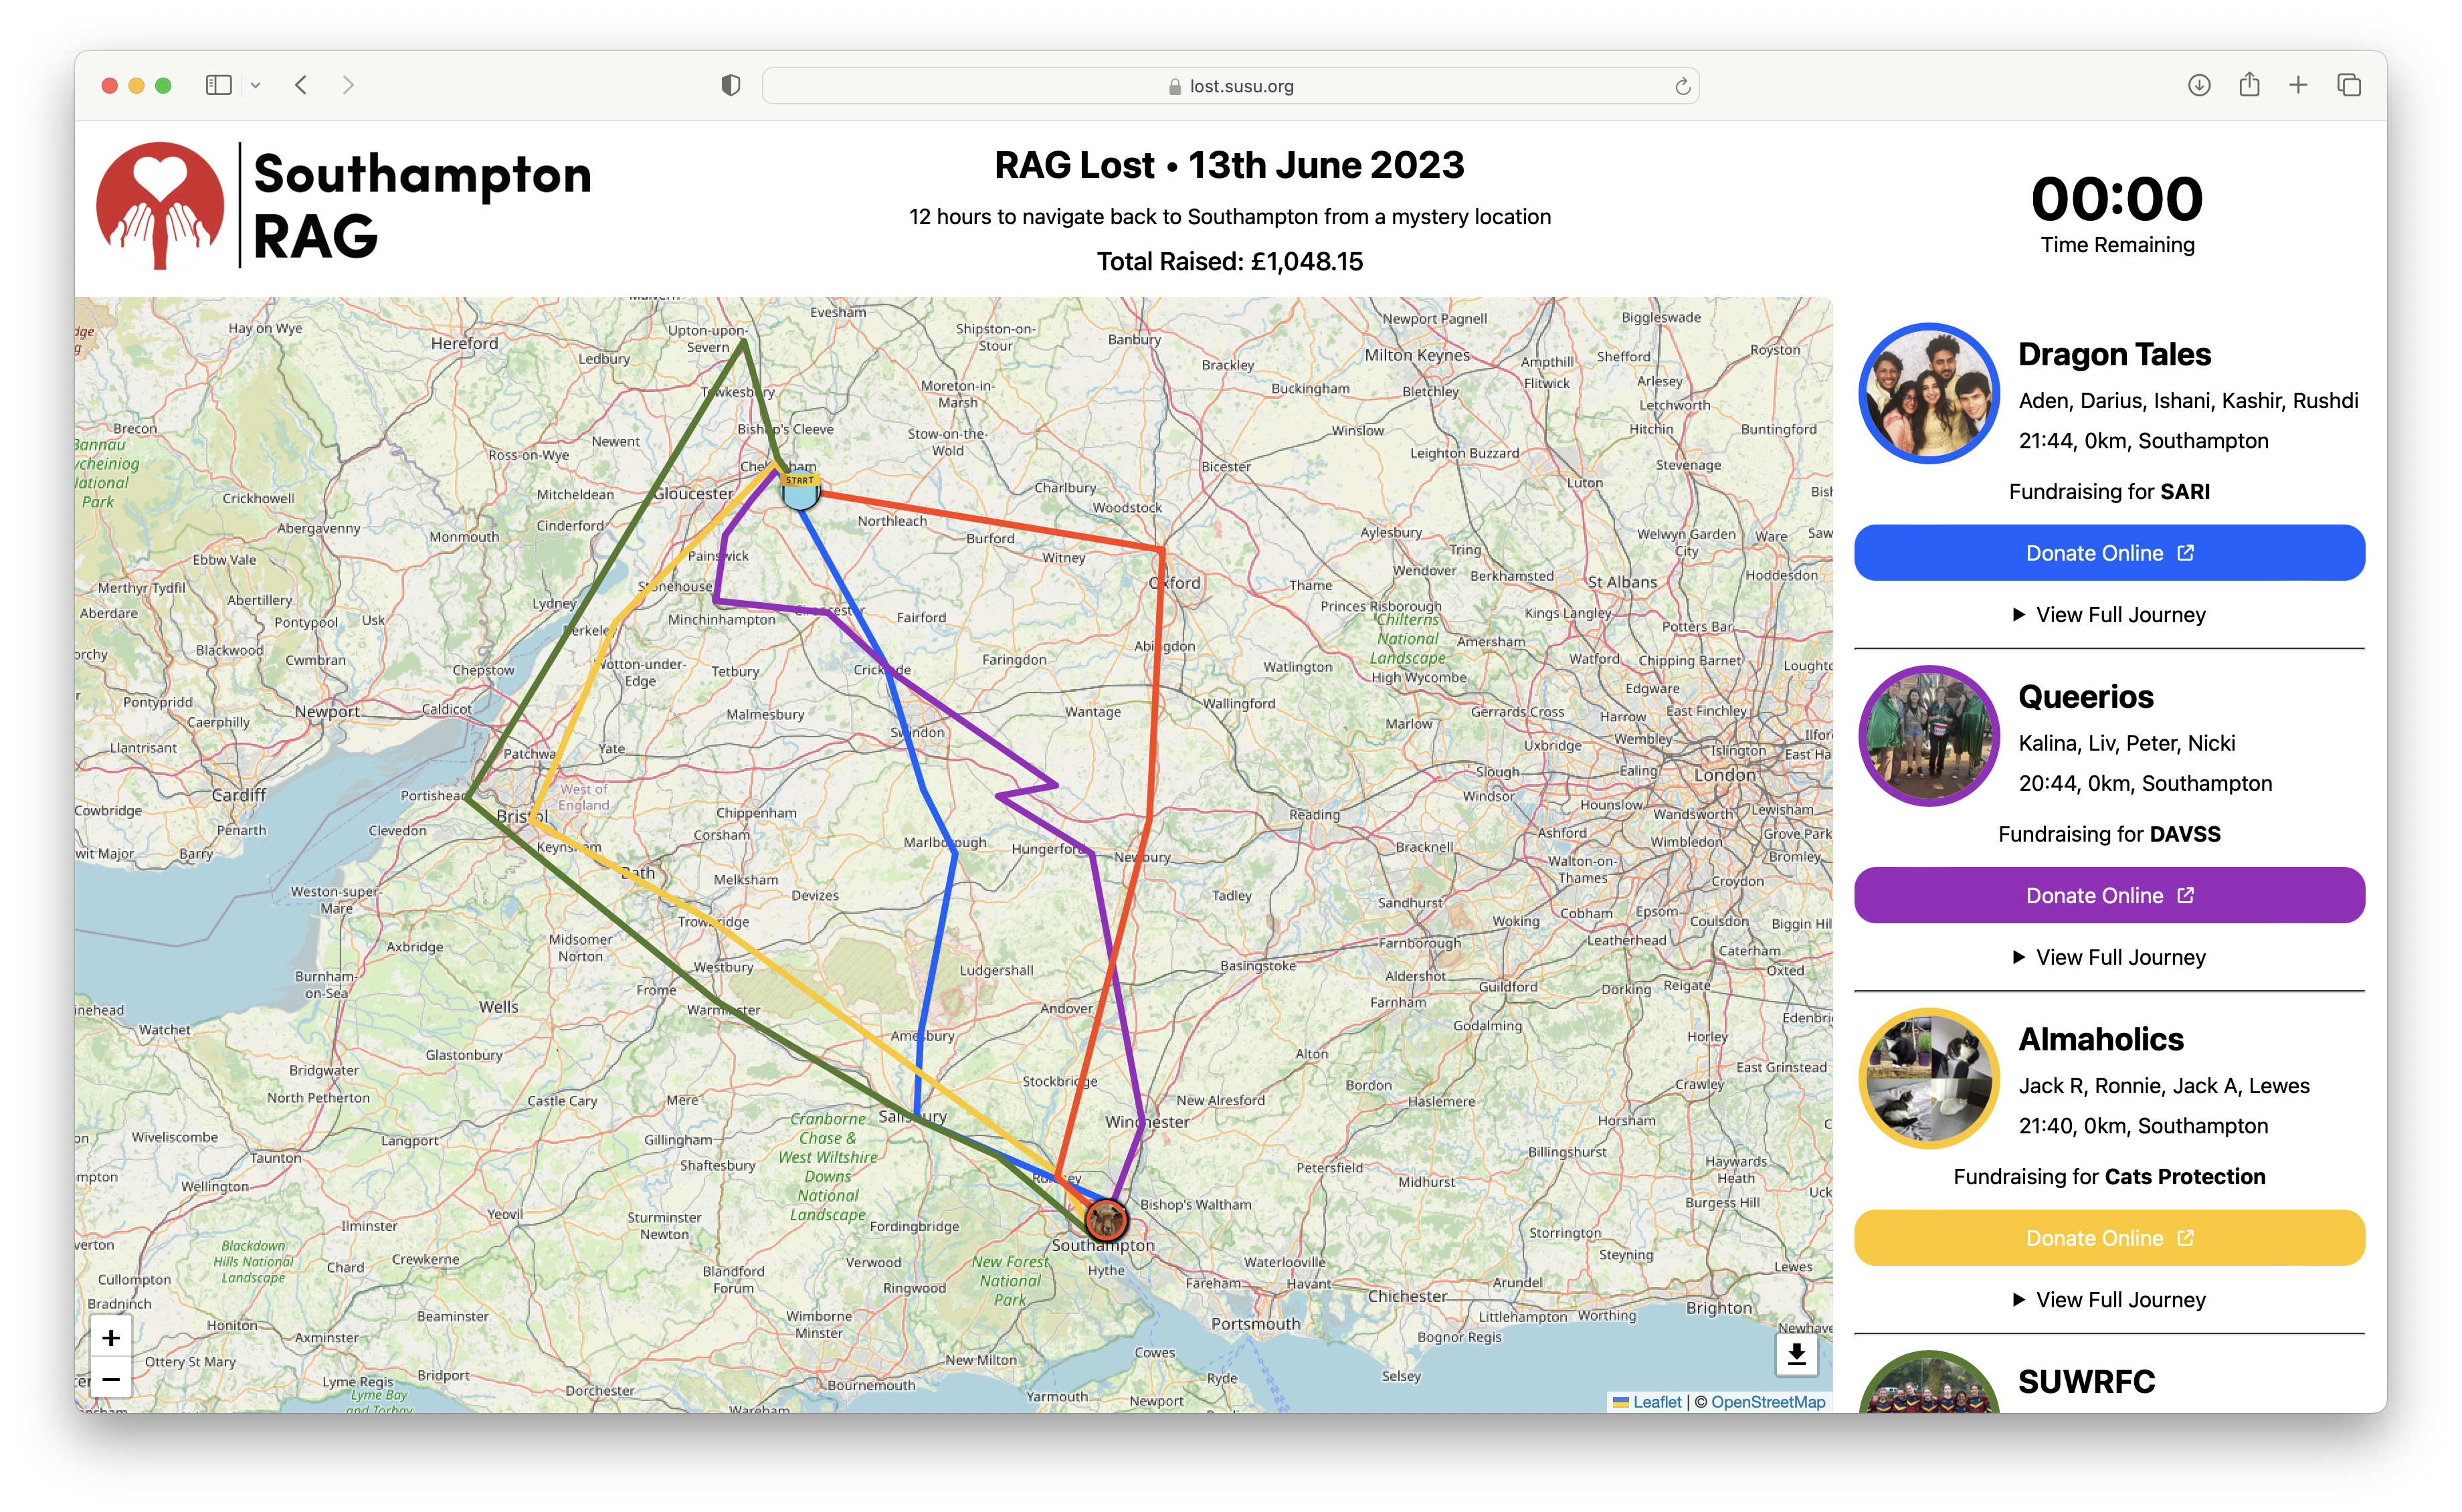Expand Almaholics View Full Journey
The width and height of the screenshot is (2462, 1512).
[2109, 1300]
